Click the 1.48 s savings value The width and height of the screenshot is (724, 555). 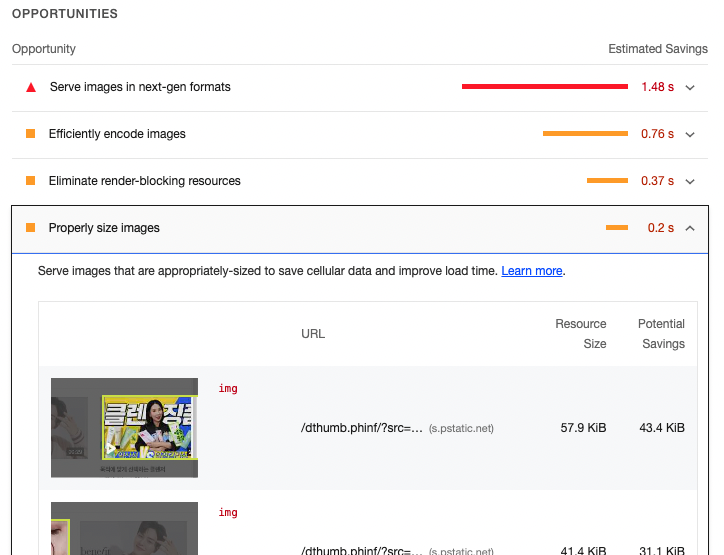(x=658, y=87)
